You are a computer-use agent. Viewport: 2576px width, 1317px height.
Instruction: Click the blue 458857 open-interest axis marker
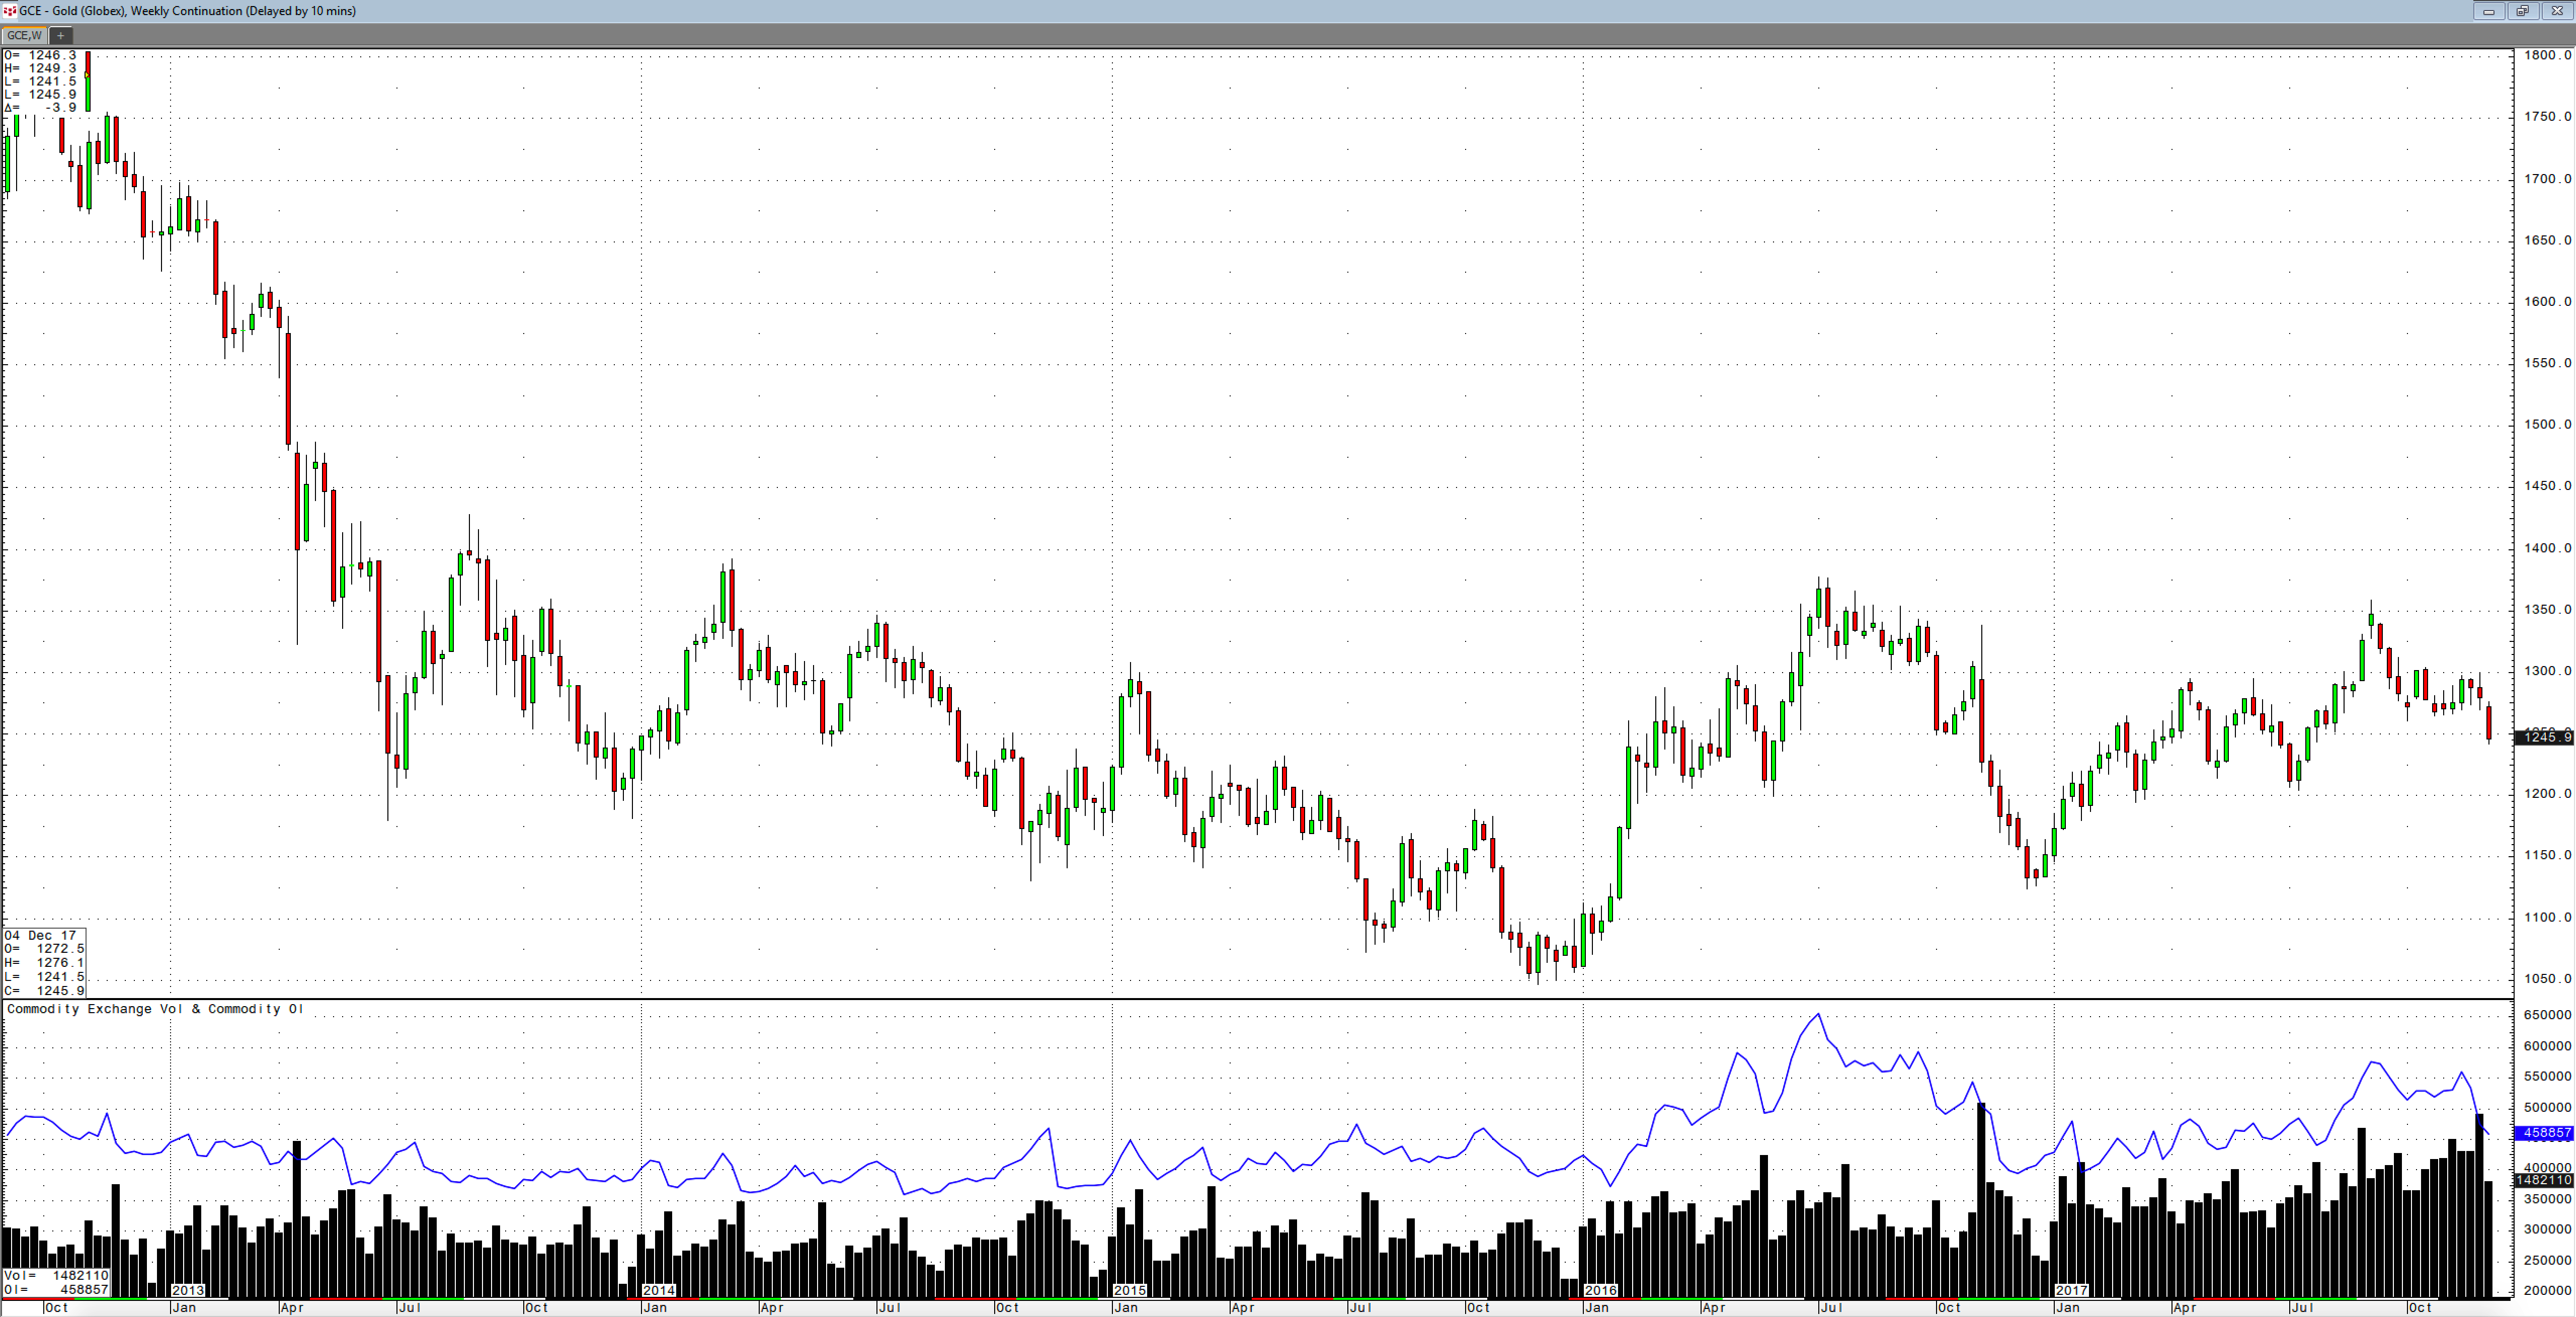pos(2545,1133)
